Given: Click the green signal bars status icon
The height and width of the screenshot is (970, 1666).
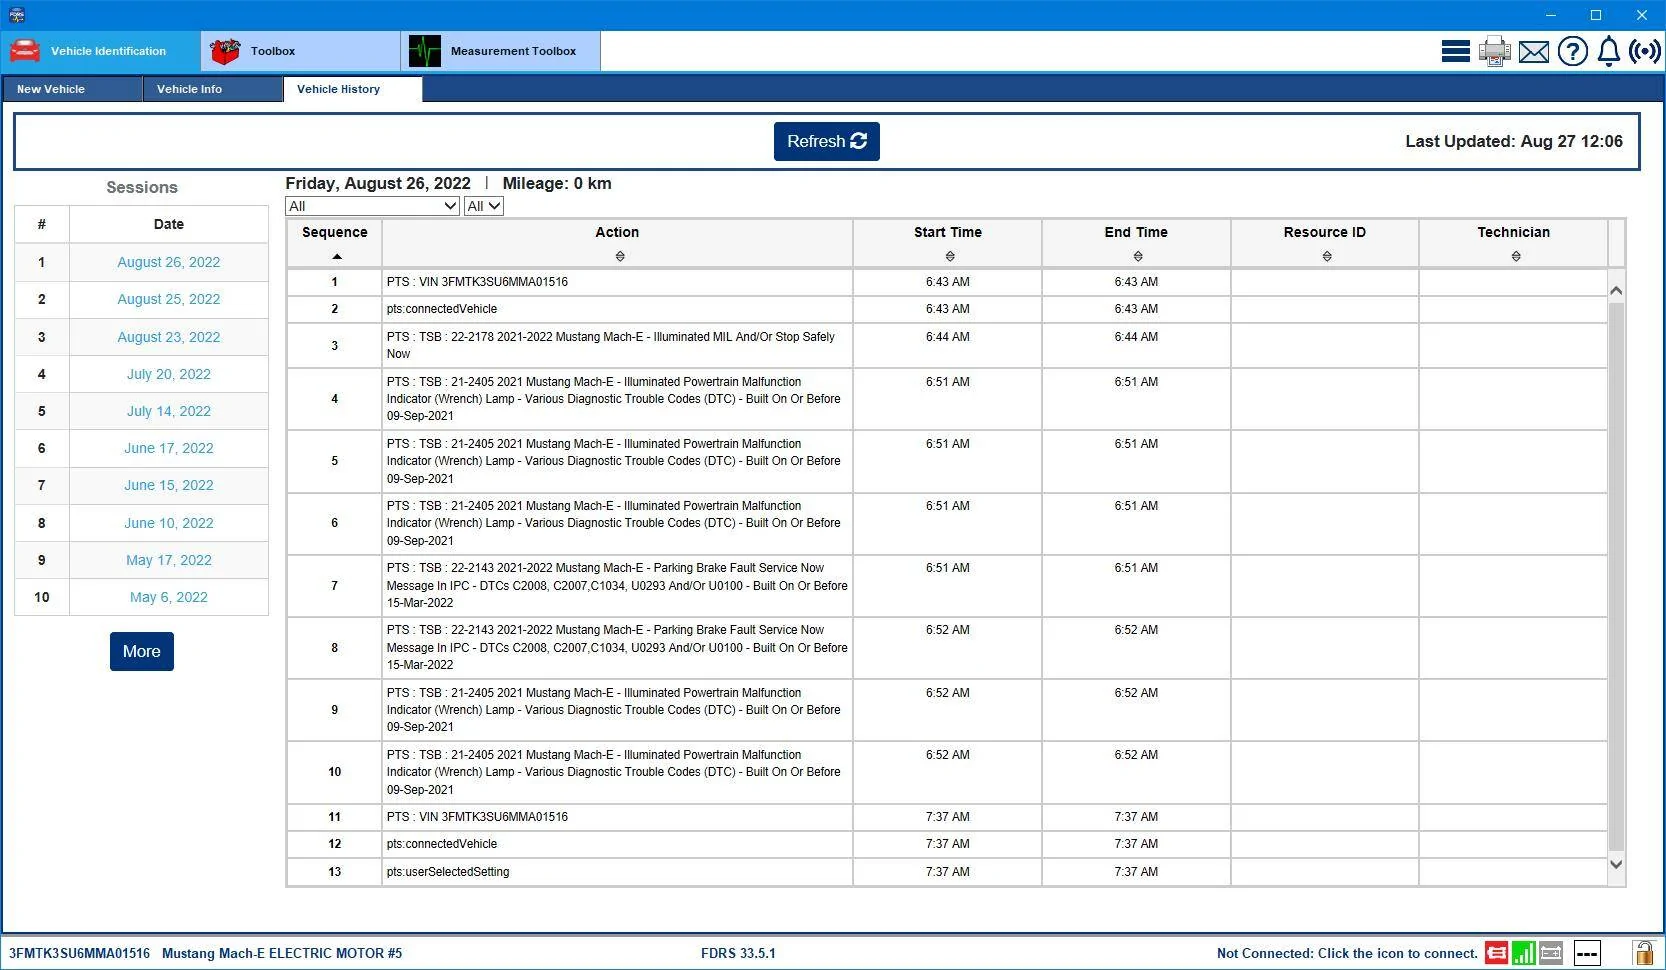Looking at the screenshot, I should pyautogui.click(x=1524, y=953).
